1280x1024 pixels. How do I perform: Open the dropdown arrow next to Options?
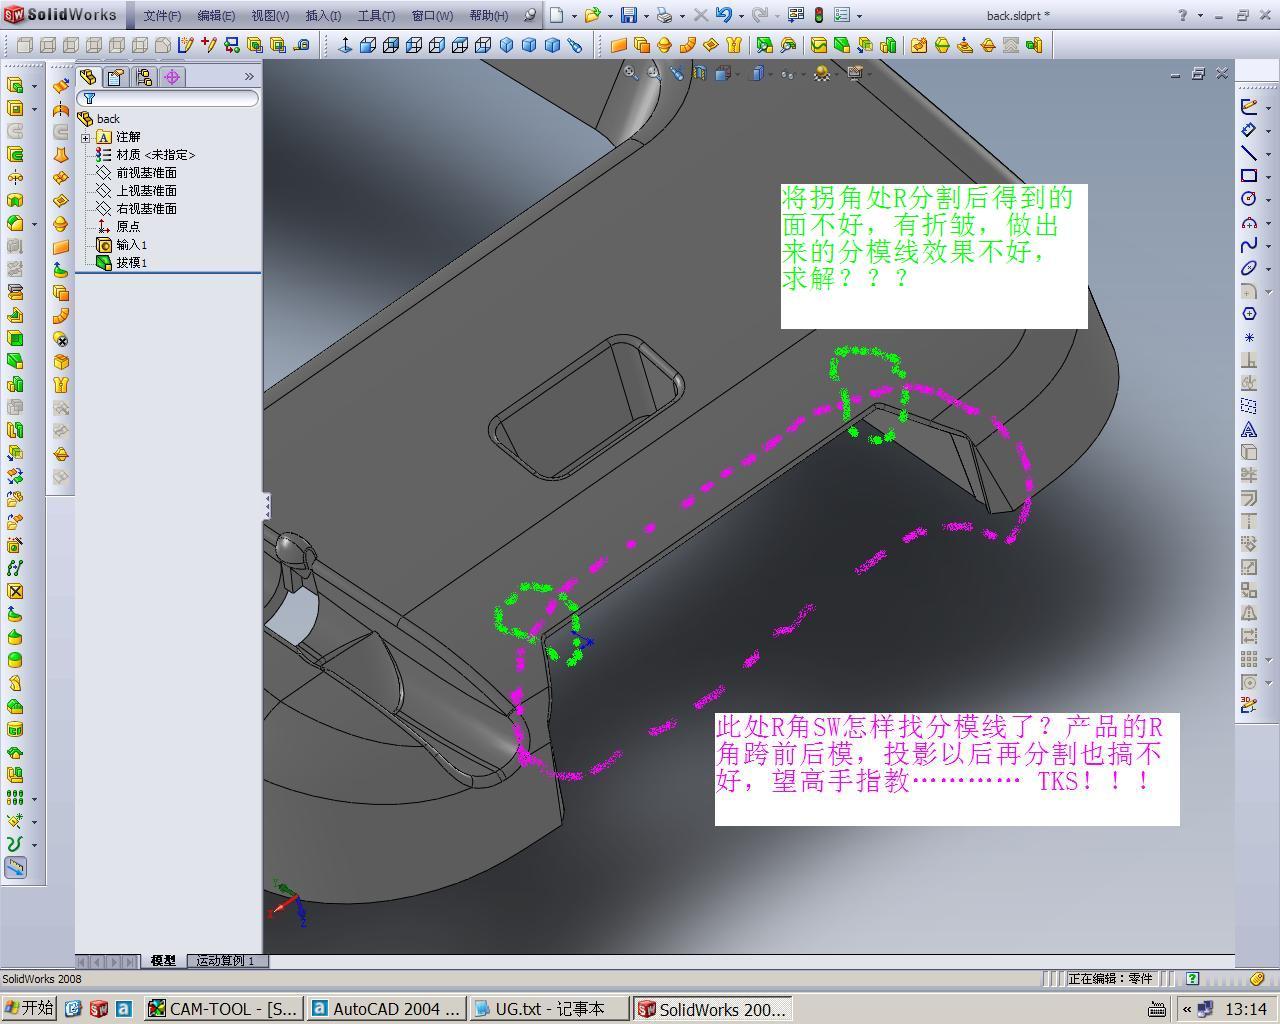tap(859, 16)
